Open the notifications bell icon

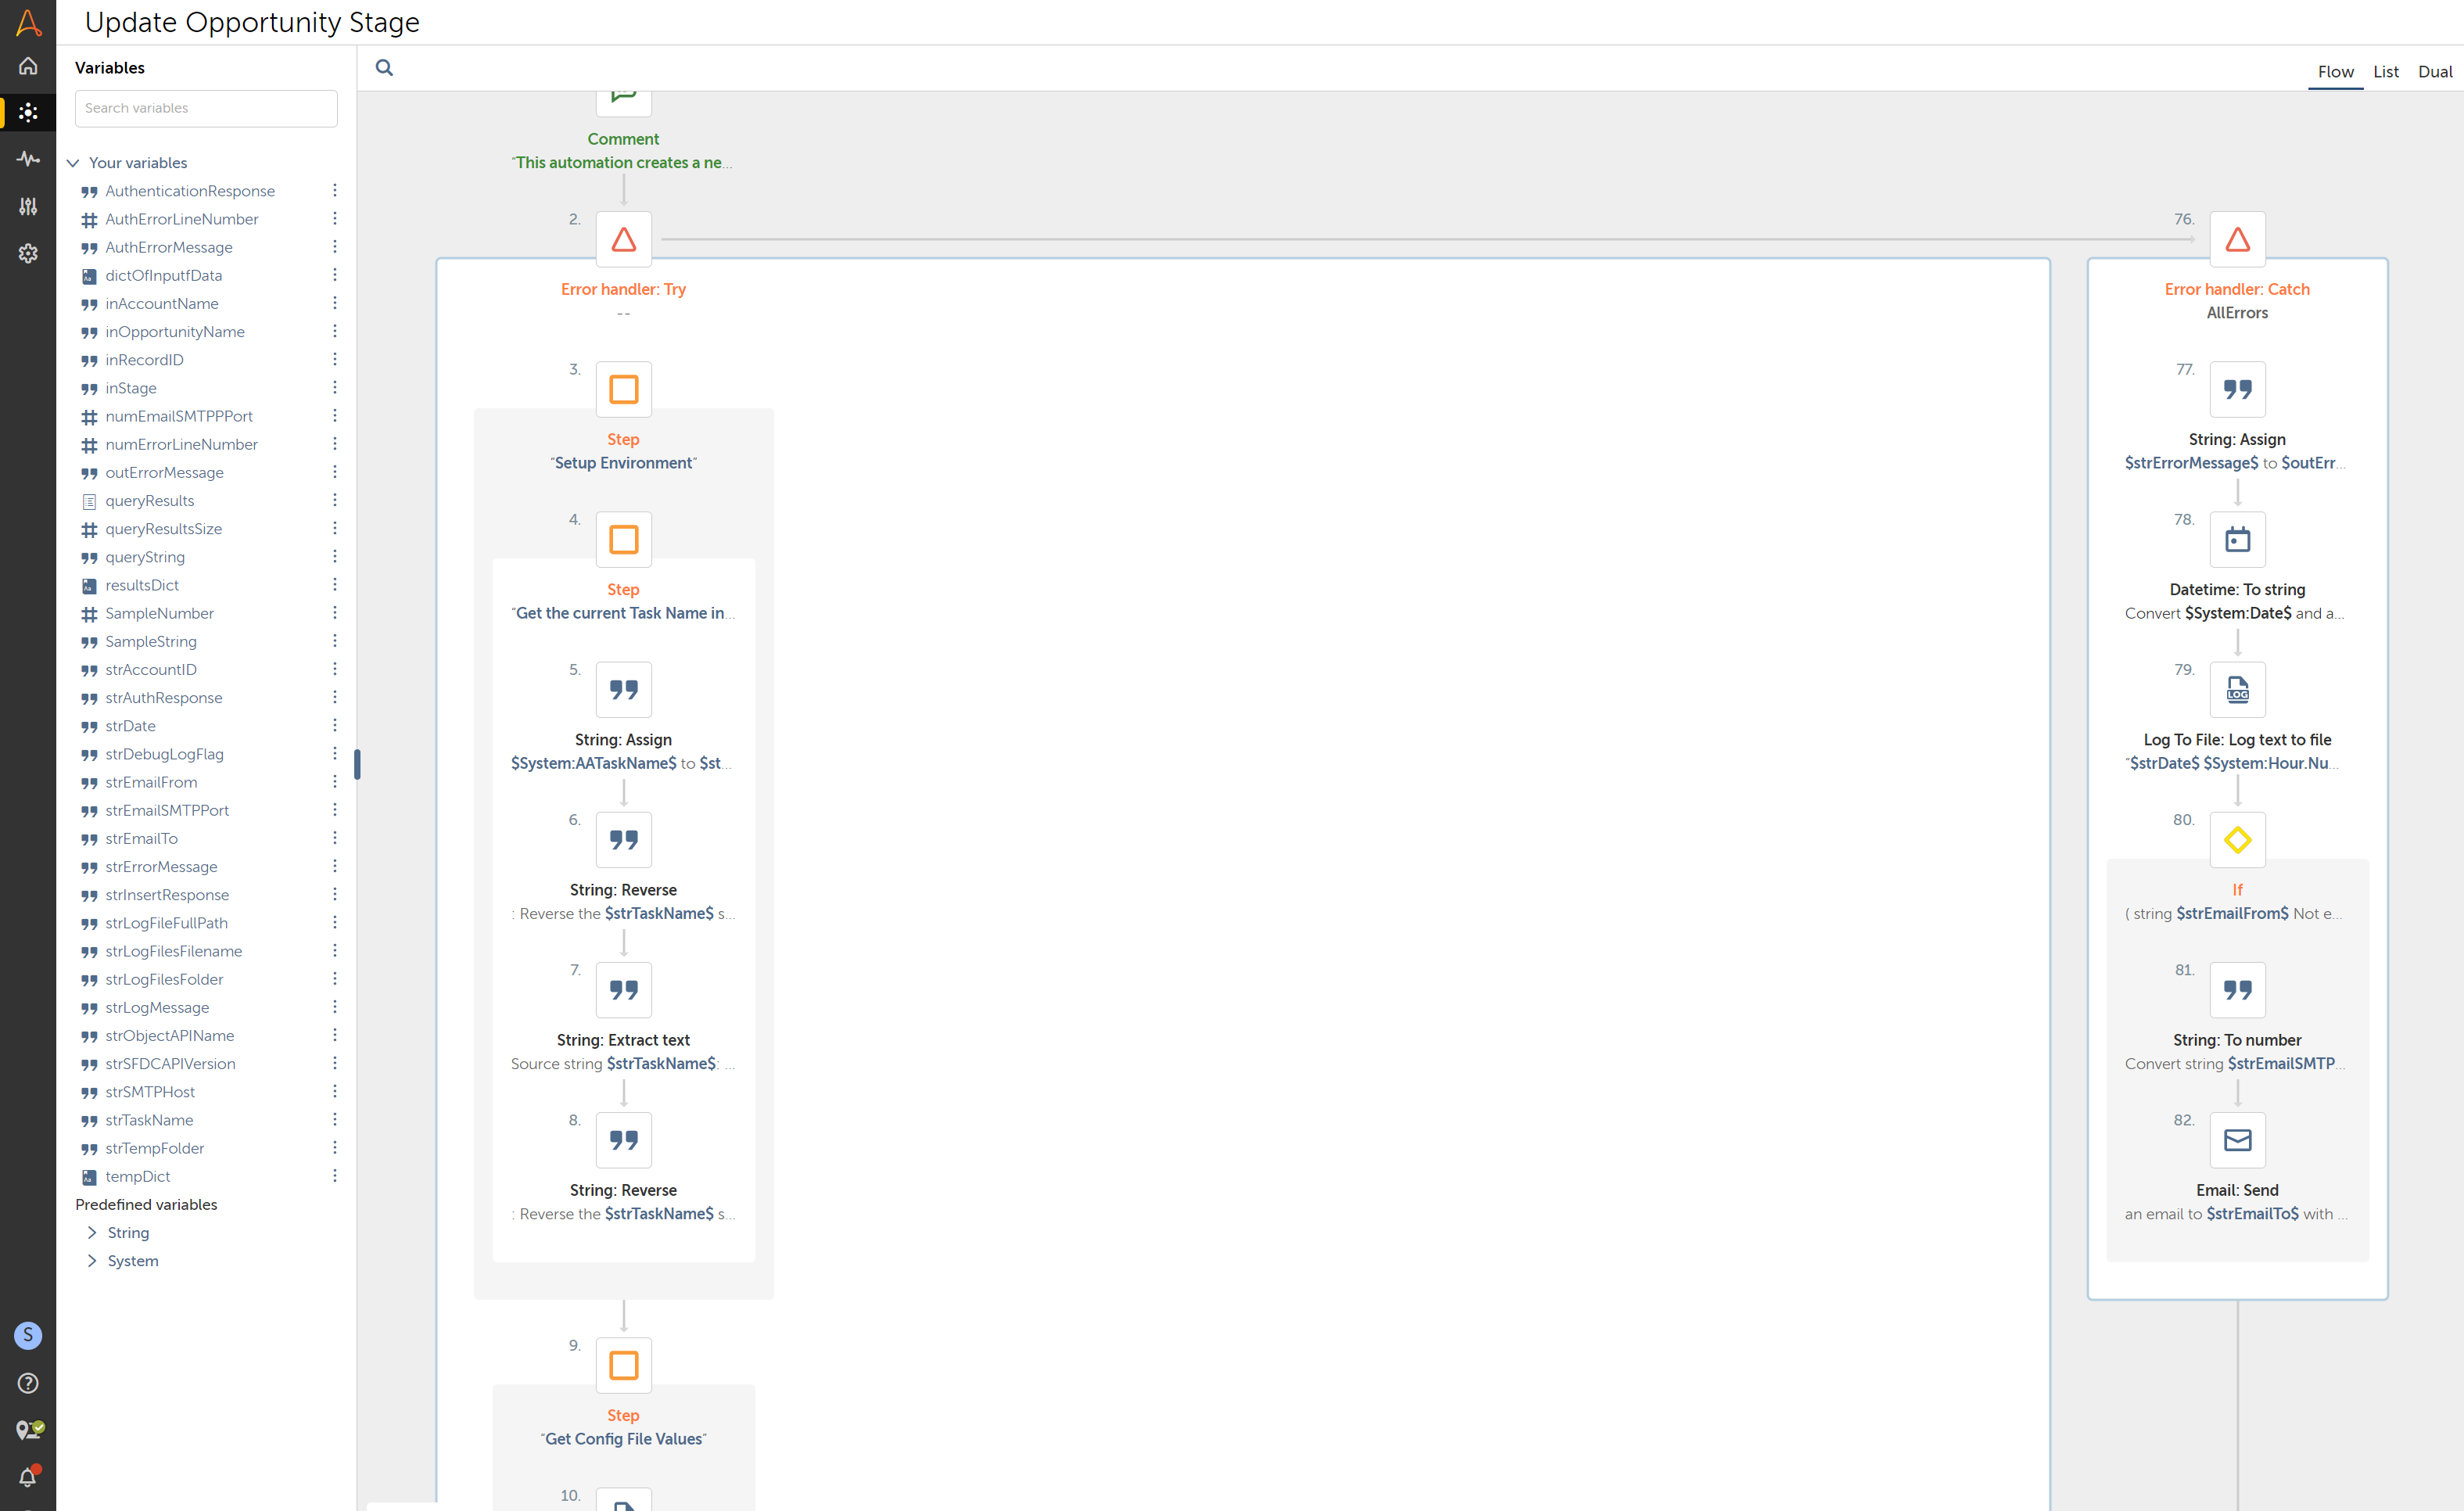click(x=28, y=1476)
